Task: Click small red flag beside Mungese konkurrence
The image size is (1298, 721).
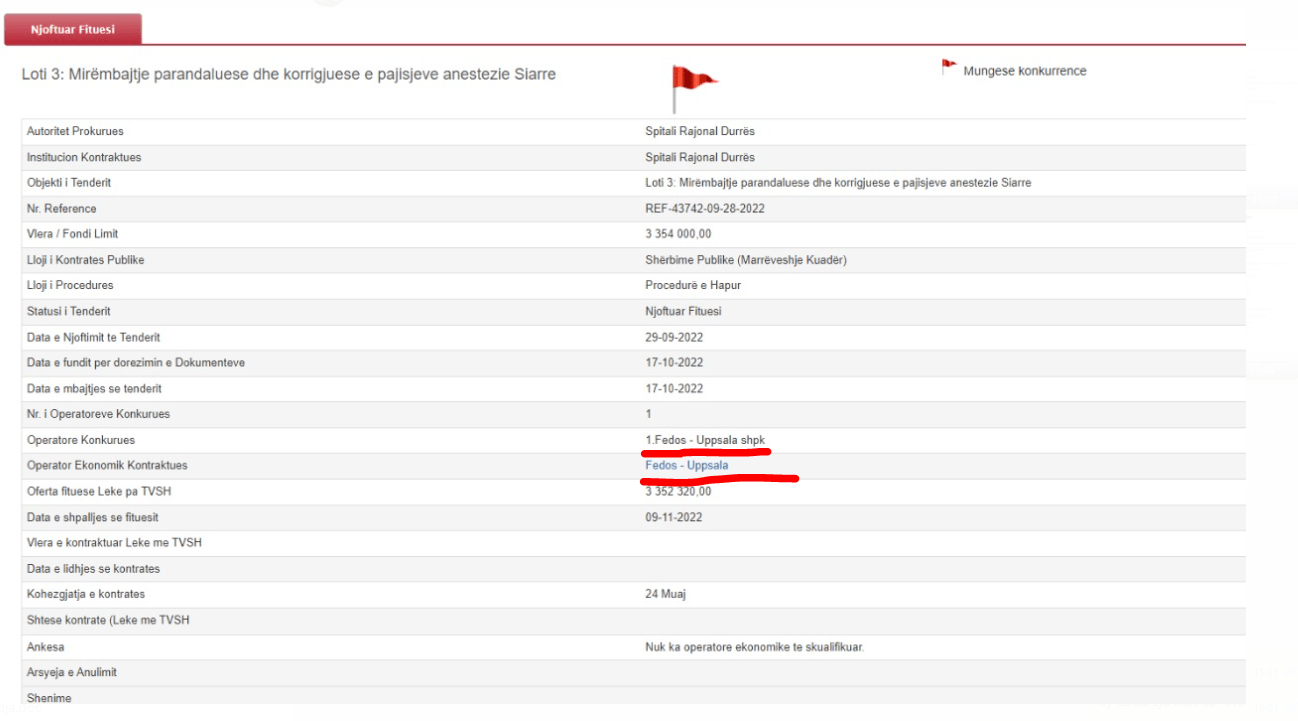Action: click(948, 68)
